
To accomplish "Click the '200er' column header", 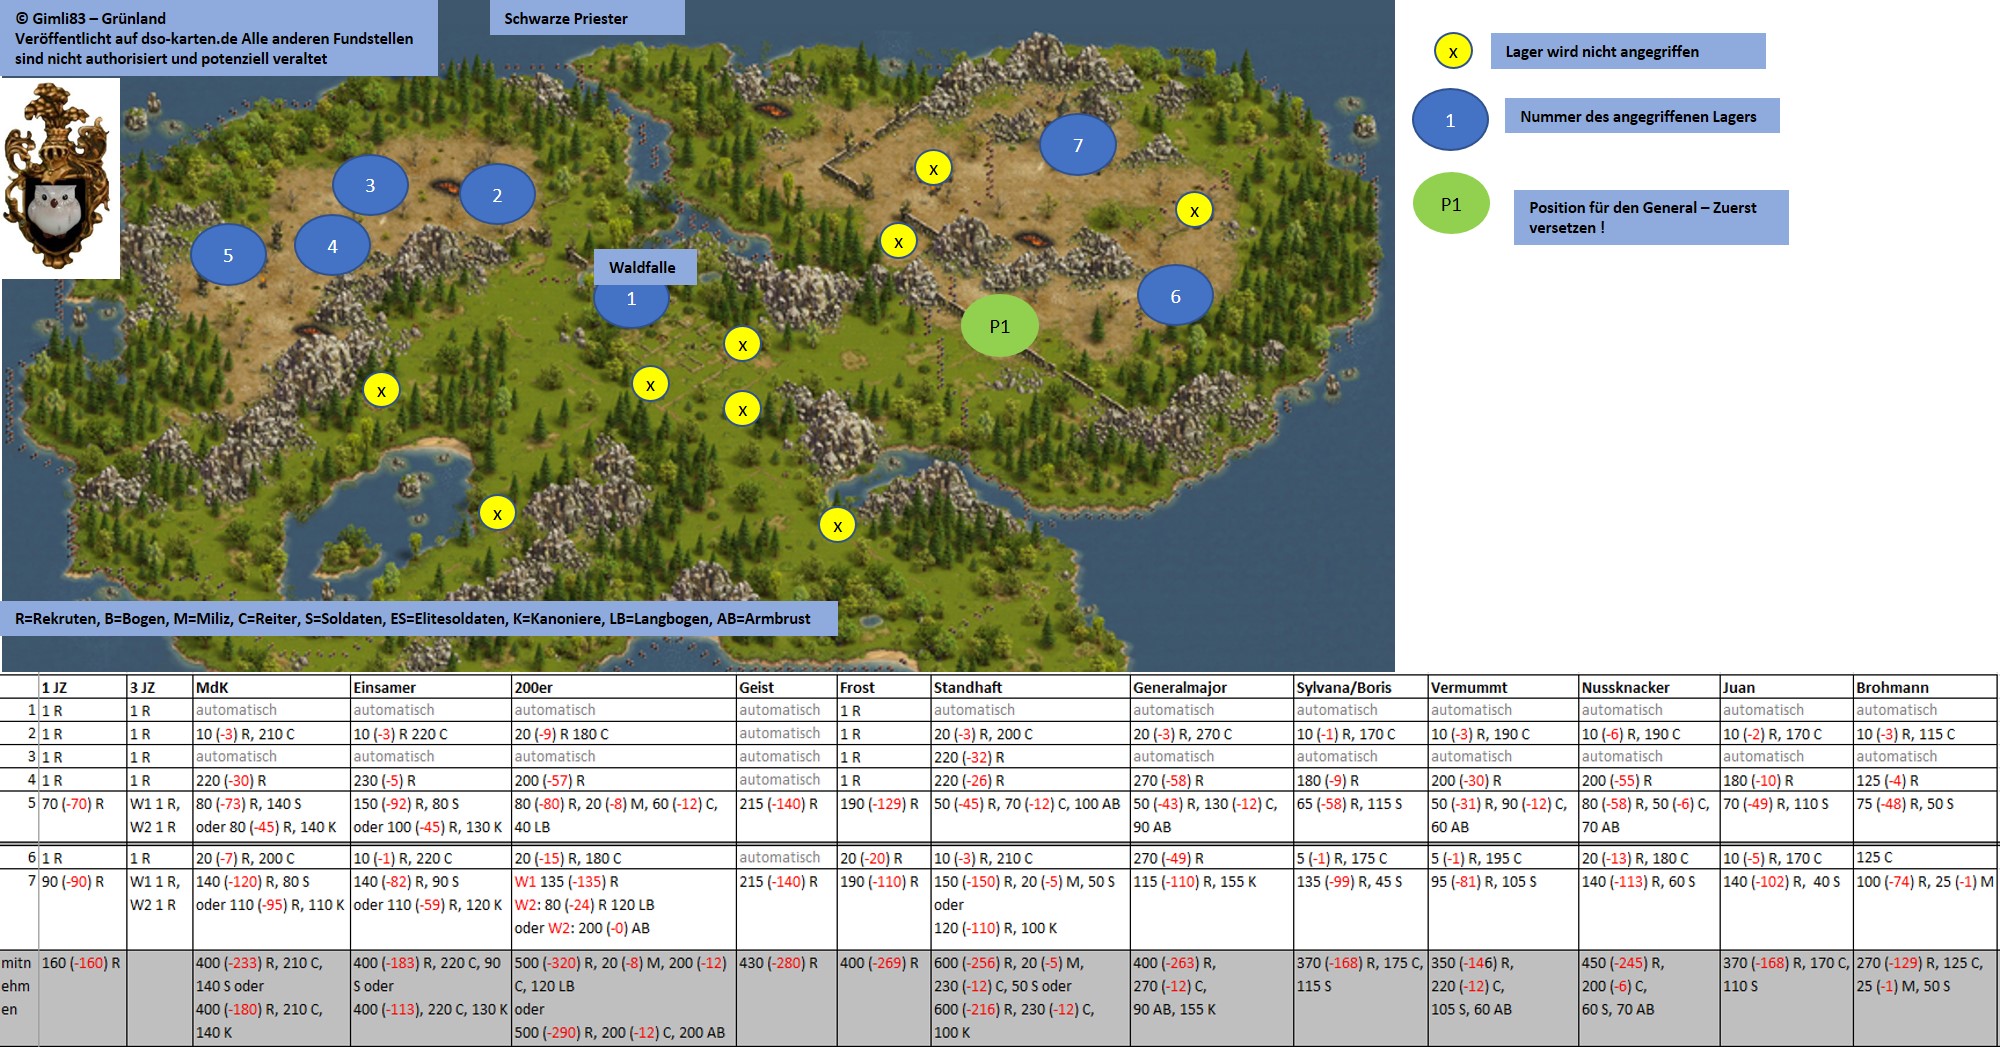I will coord(624,687).
